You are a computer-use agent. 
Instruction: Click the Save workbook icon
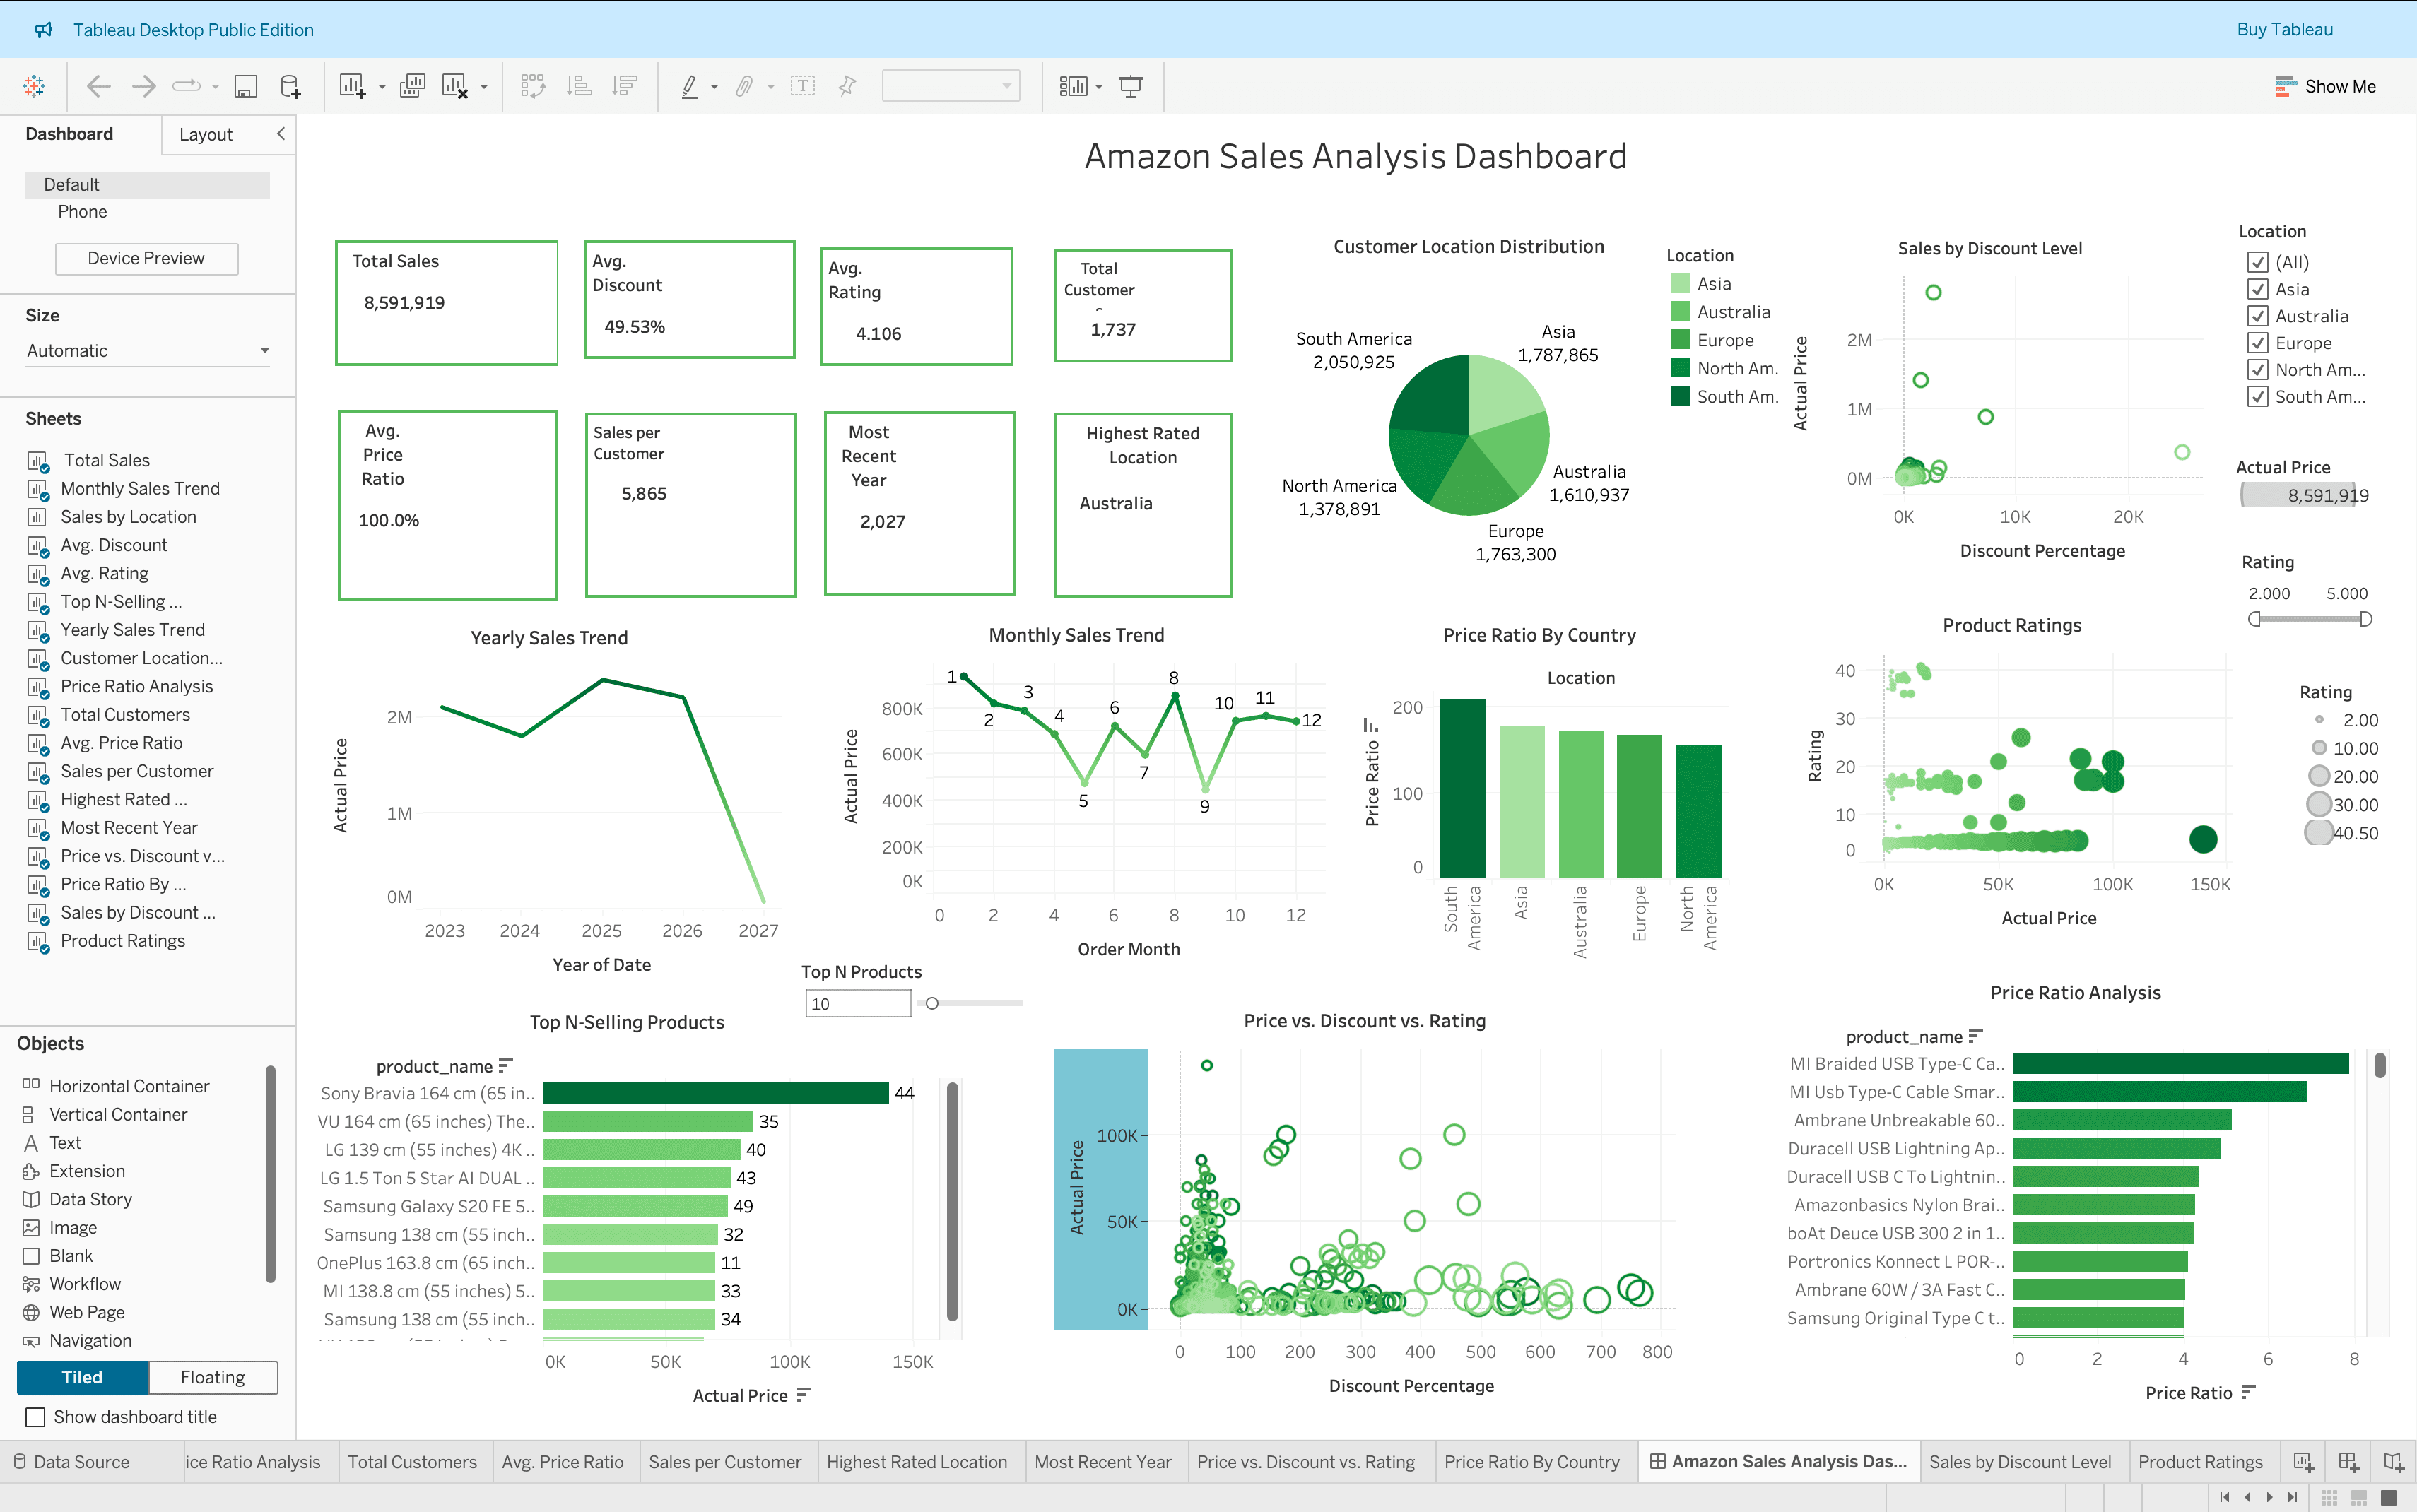coord(246,86)
